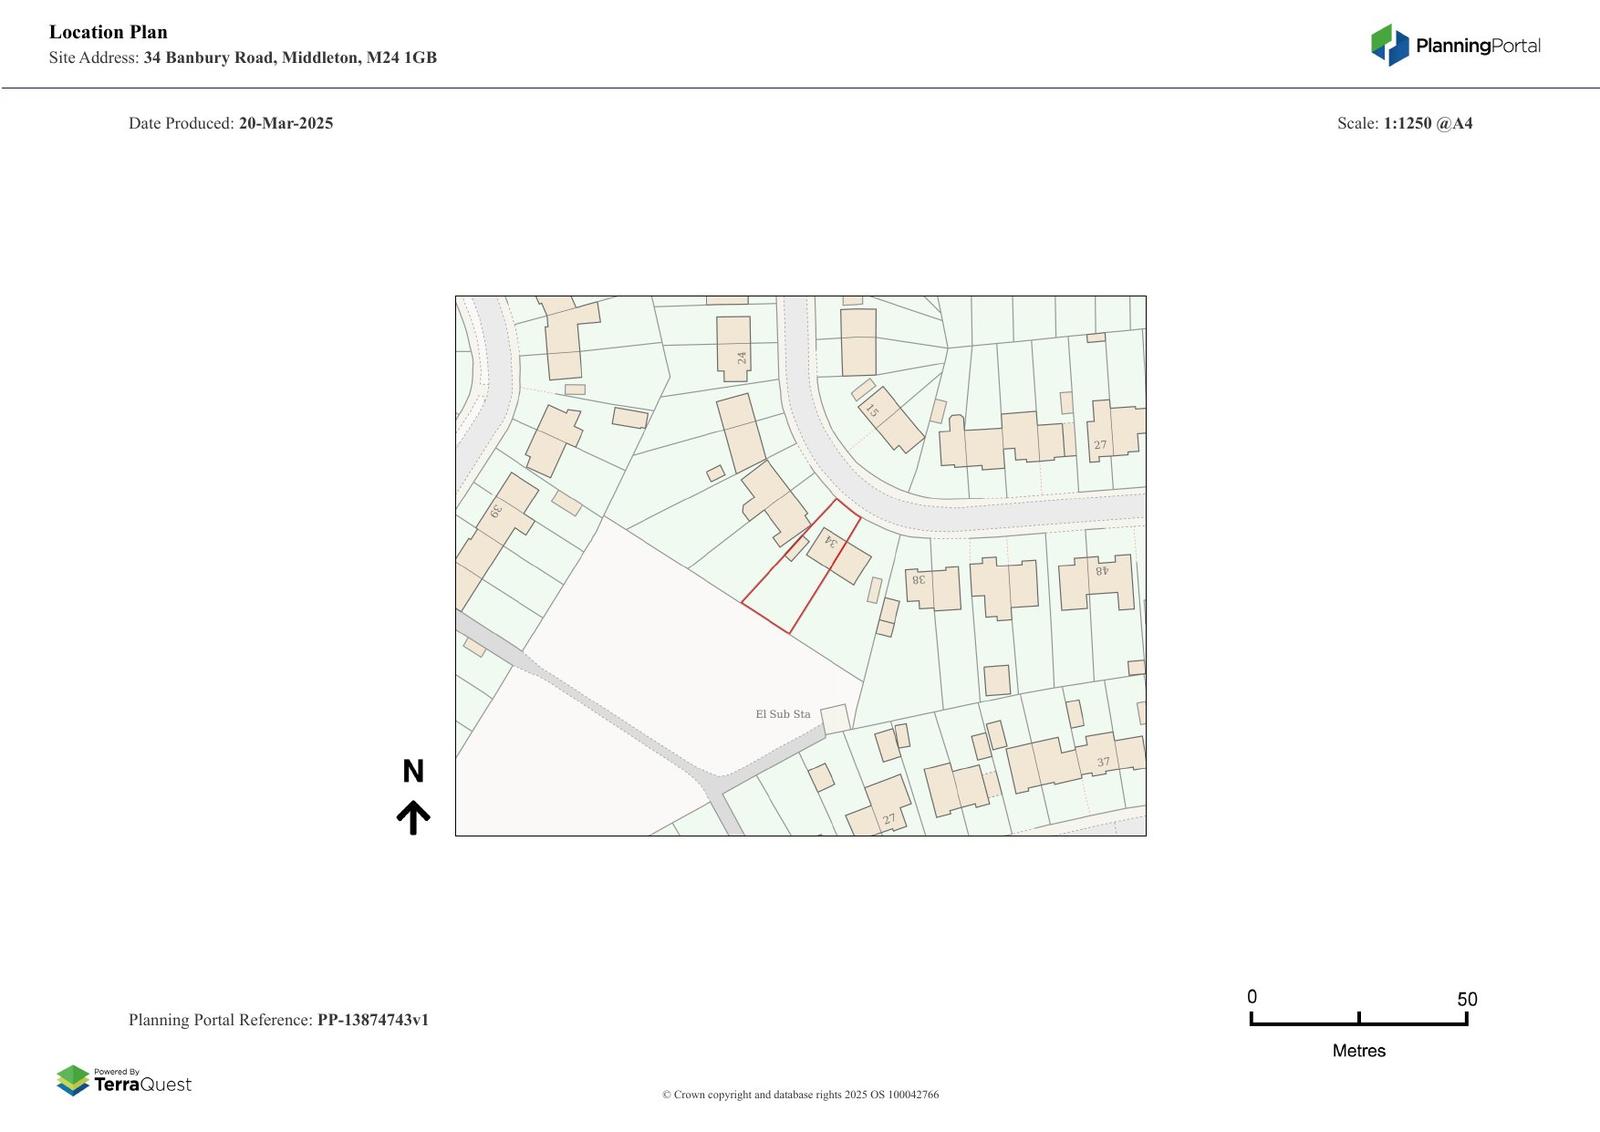Click the Planning Portal logo icon
The height and width of the screenshot is (1132, 1600).
tap(1389, 45)
